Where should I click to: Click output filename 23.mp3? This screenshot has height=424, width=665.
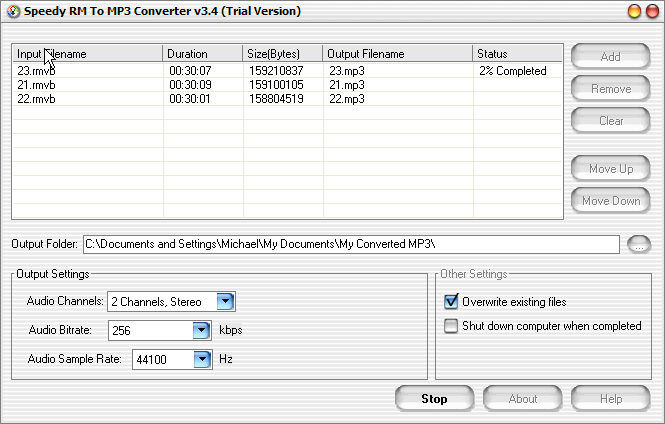[347, 71]
